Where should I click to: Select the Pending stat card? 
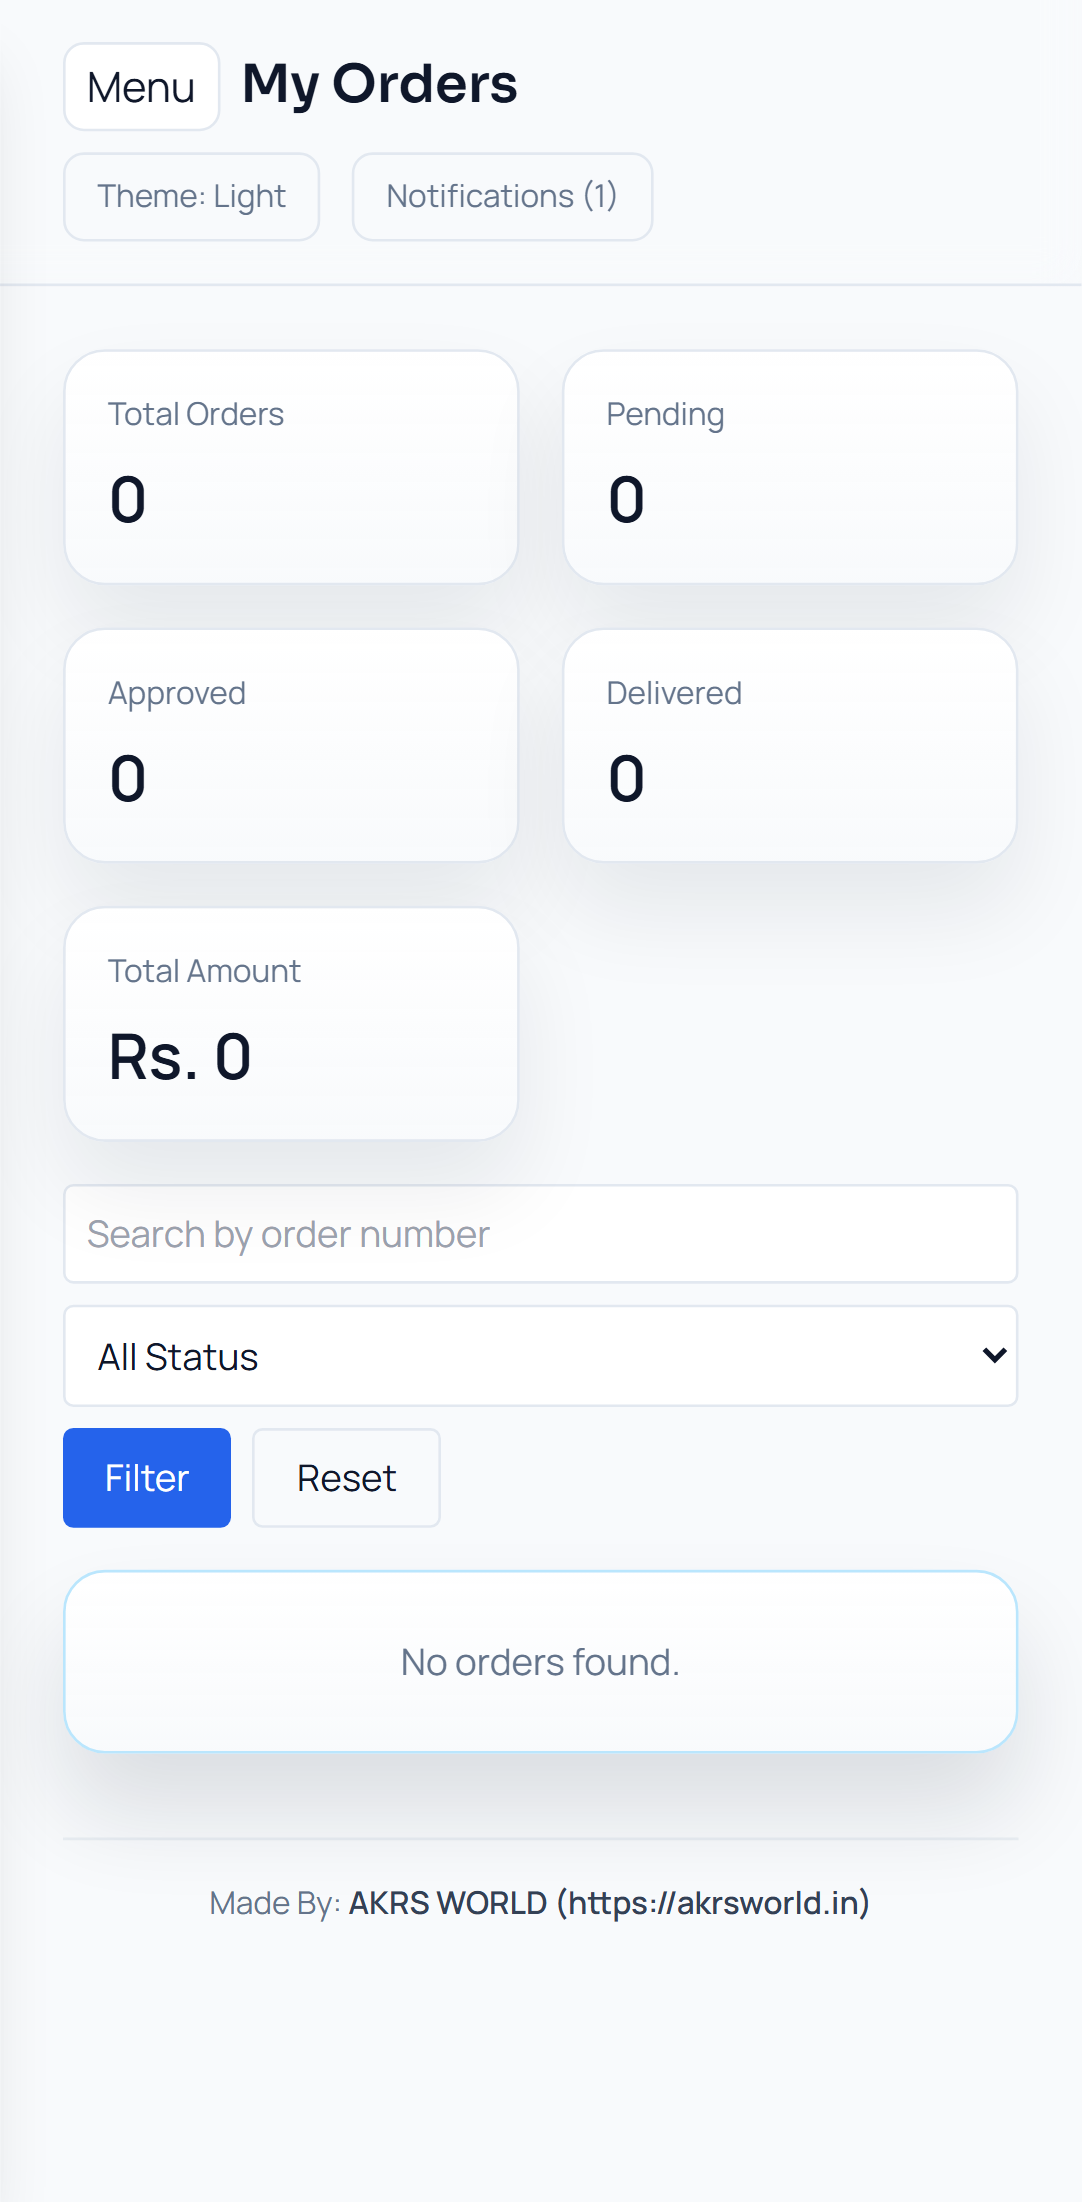(x=790, y=466)
